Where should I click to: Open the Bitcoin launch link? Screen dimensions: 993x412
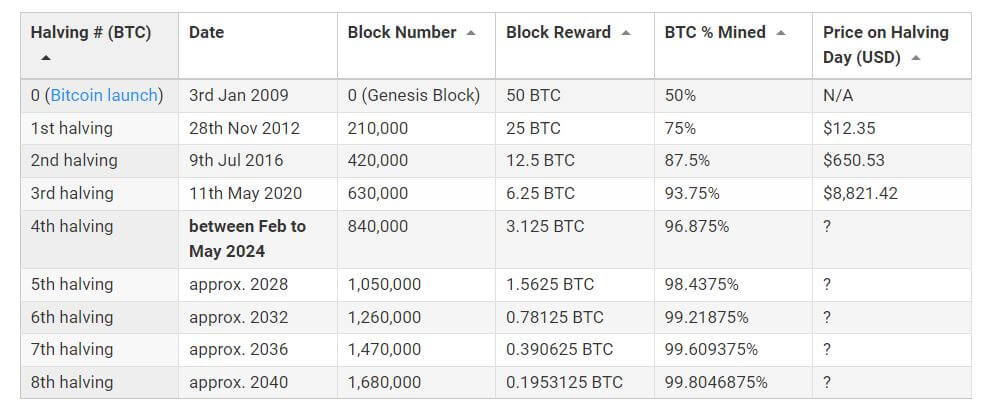pos(104,96)
